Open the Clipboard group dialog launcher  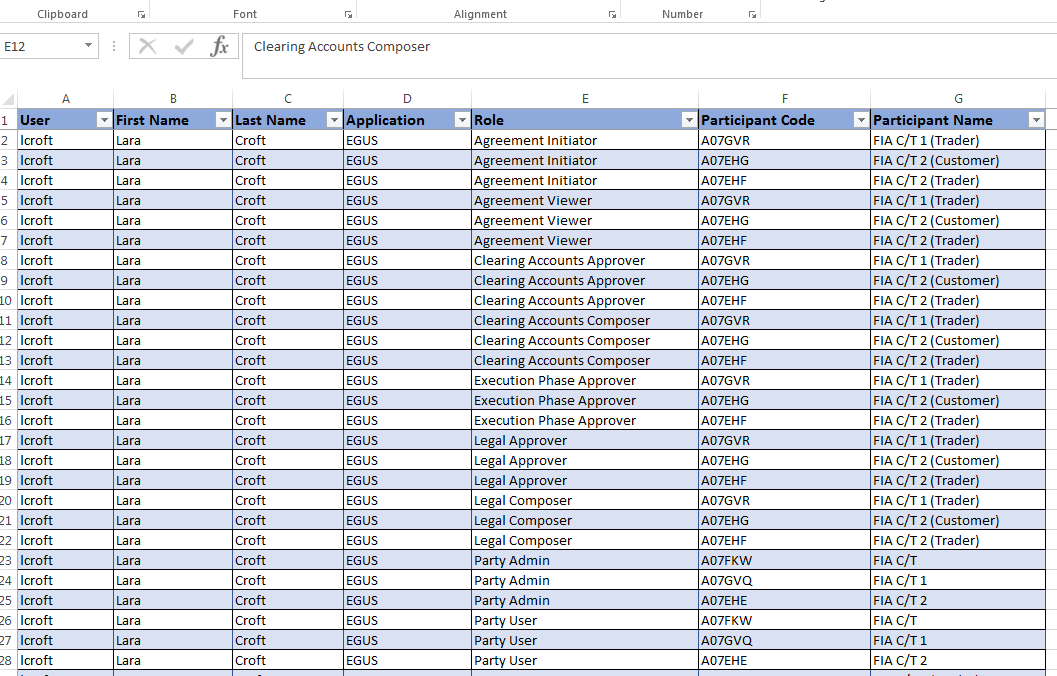point(141,14)
